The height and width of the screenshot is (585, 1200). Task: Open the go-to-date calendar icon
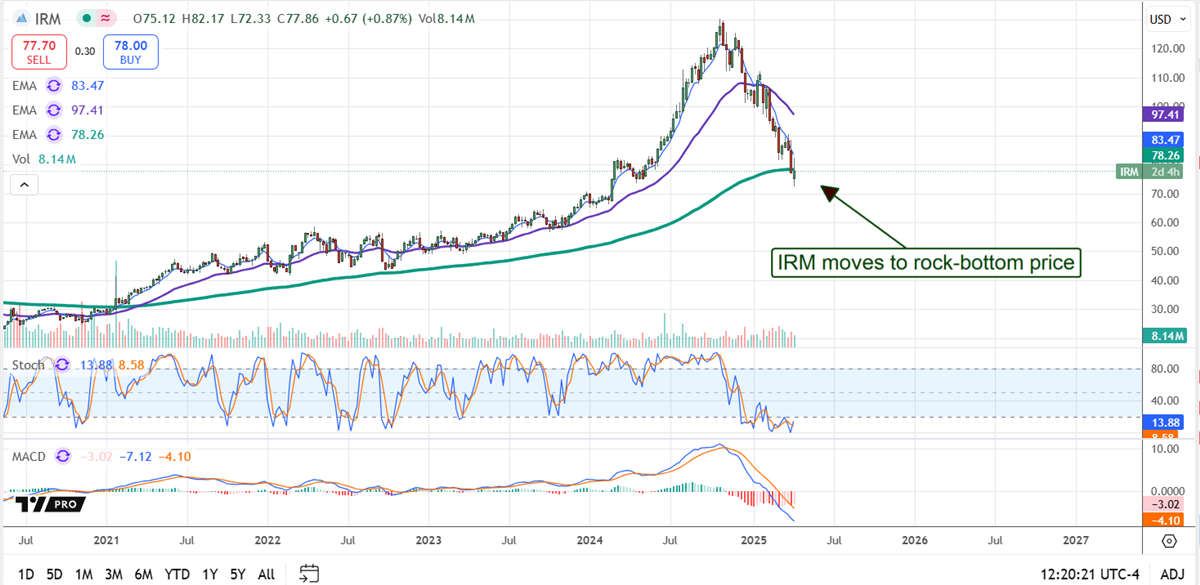coord(309,573)
